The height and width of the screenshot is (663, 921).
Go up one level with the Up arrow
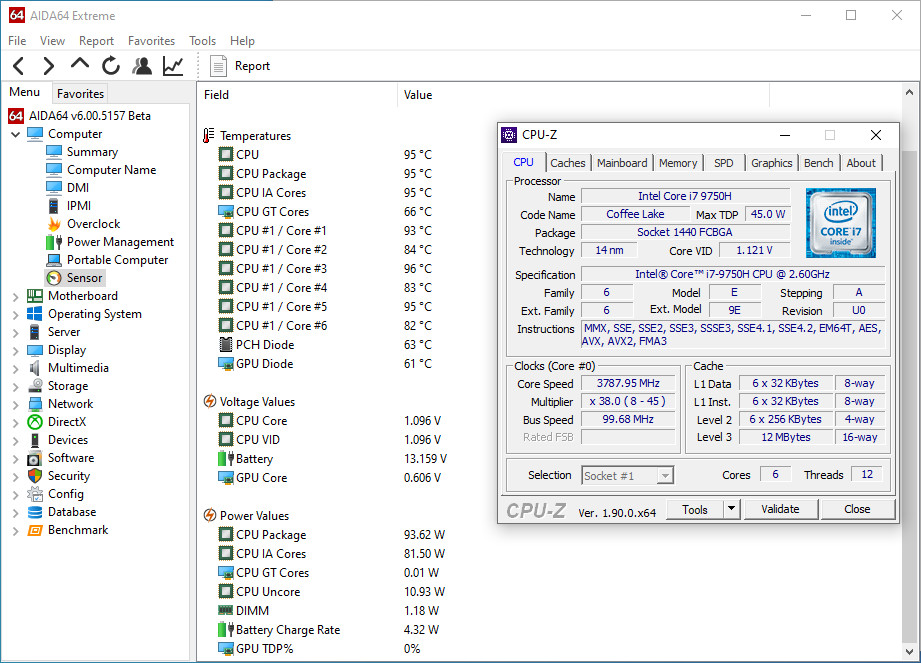(x=80, y=64)
